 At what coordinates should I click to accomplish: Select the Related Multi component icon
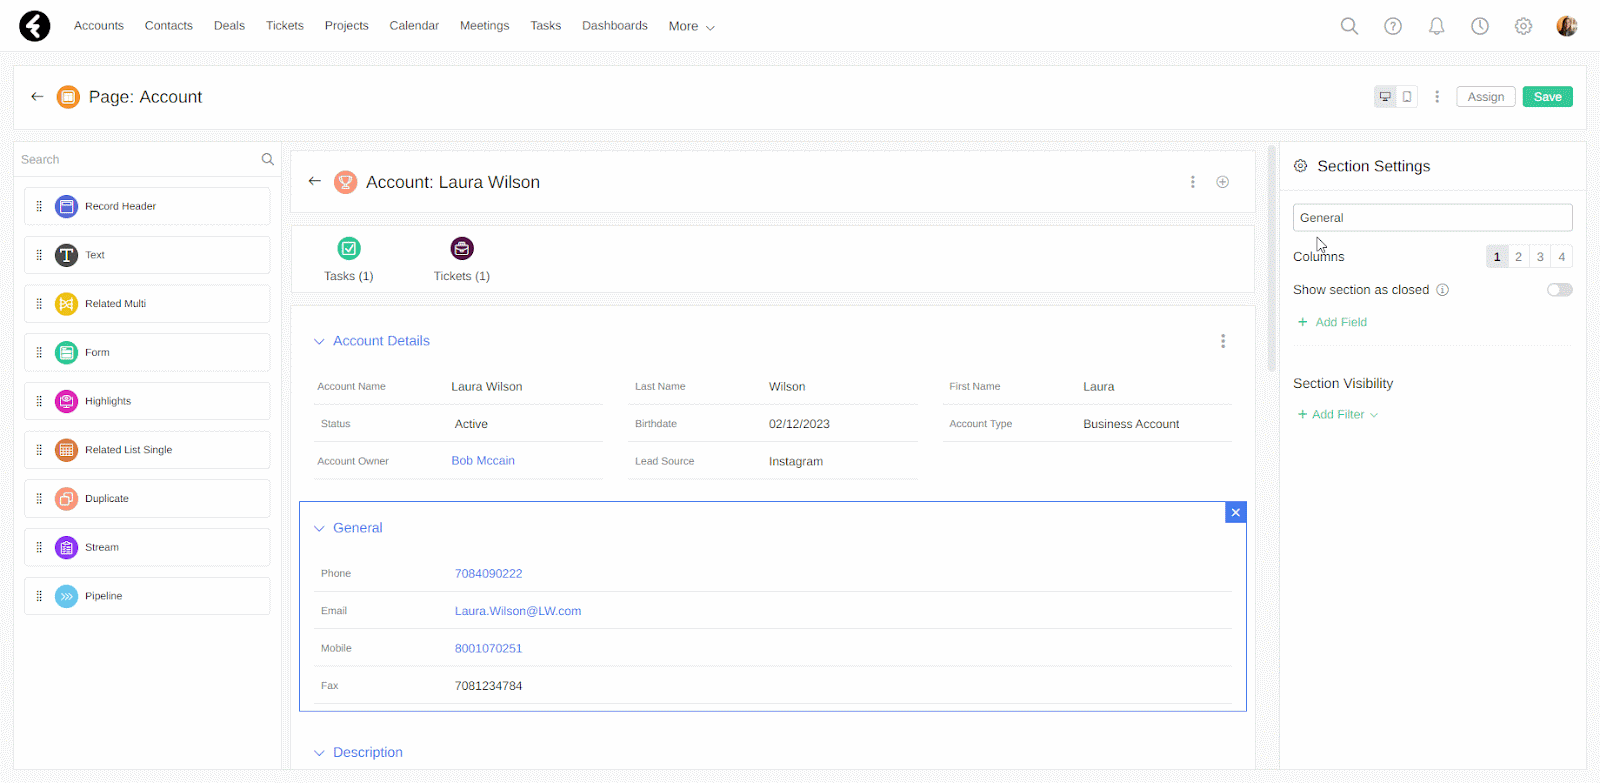[x=67, y=304]
